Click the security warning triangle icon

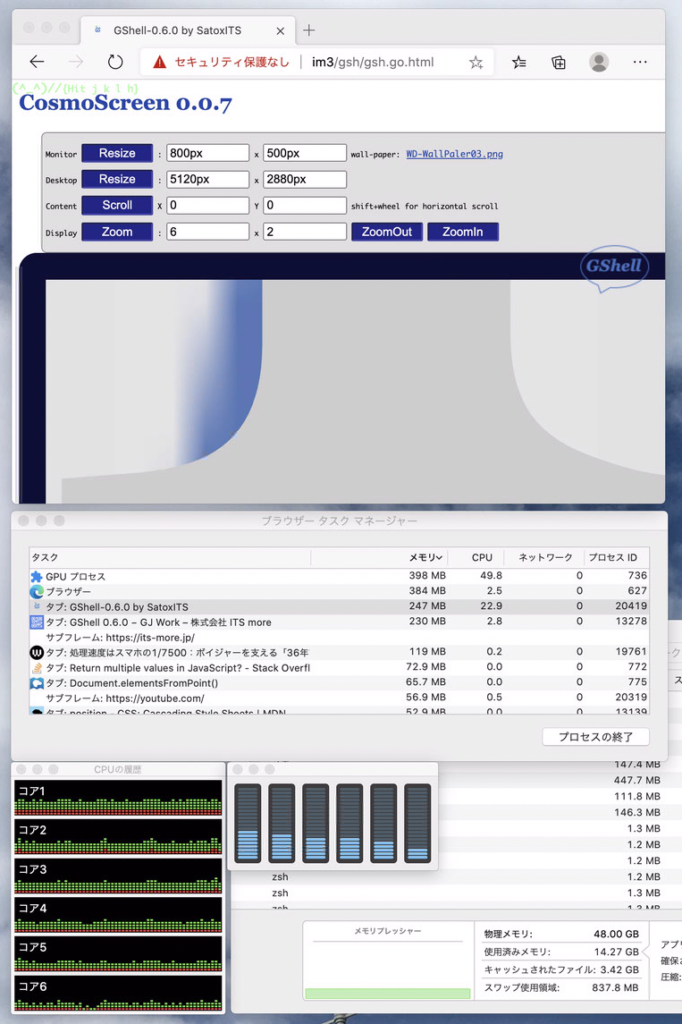(159, 62)
